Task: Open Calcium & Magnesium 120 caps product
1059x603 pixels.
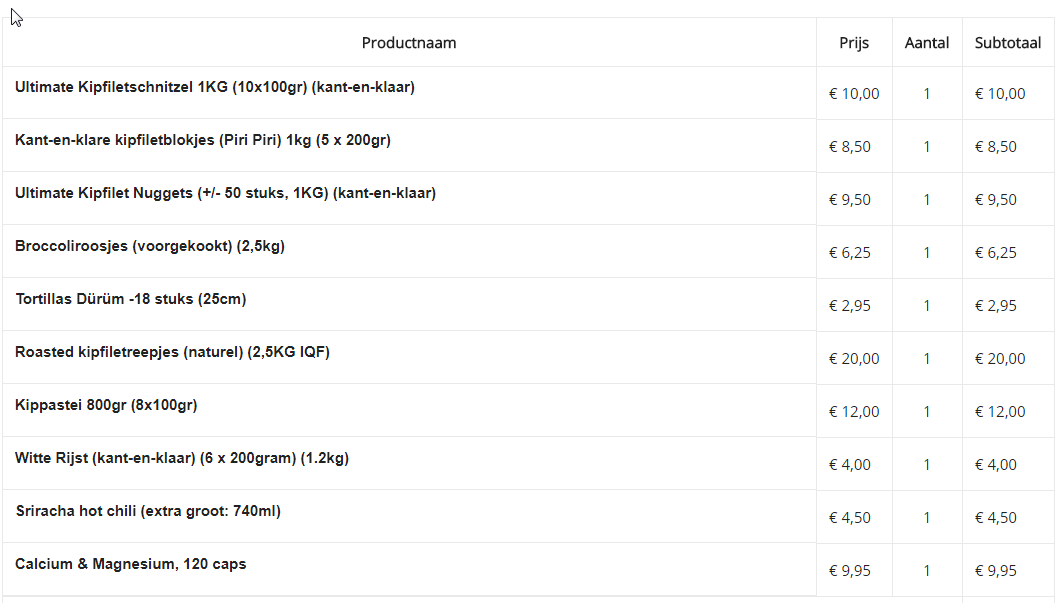Action: [131, 564]
